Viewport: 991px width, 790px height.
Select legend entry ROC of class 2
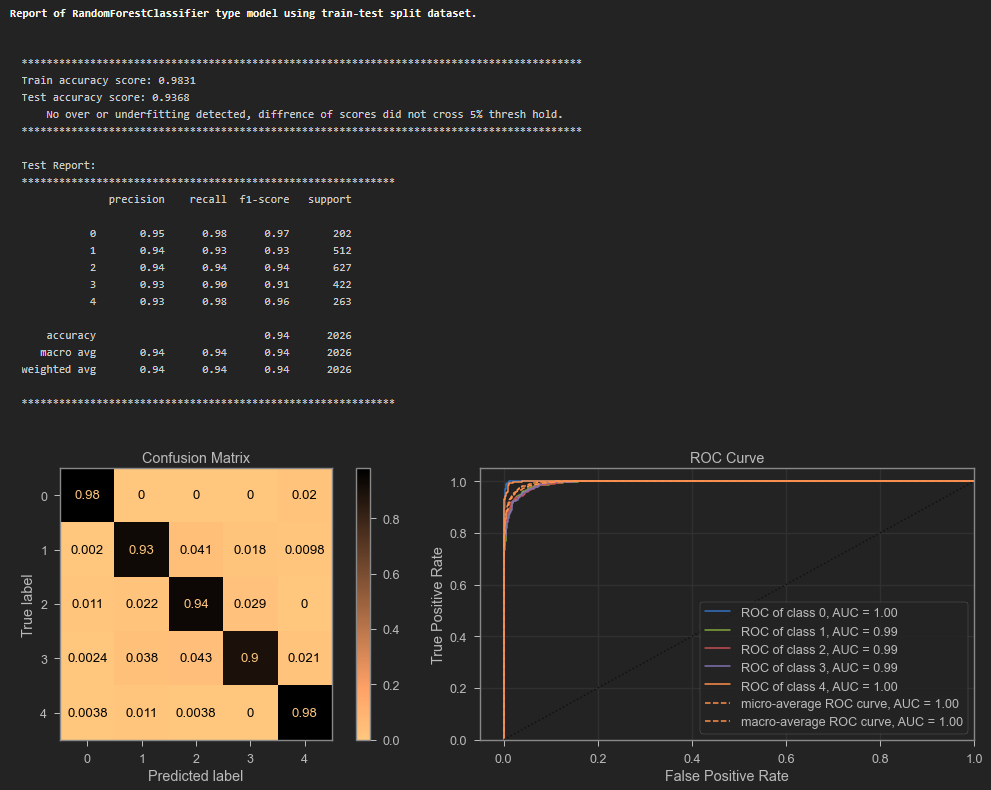pos(818,649)
